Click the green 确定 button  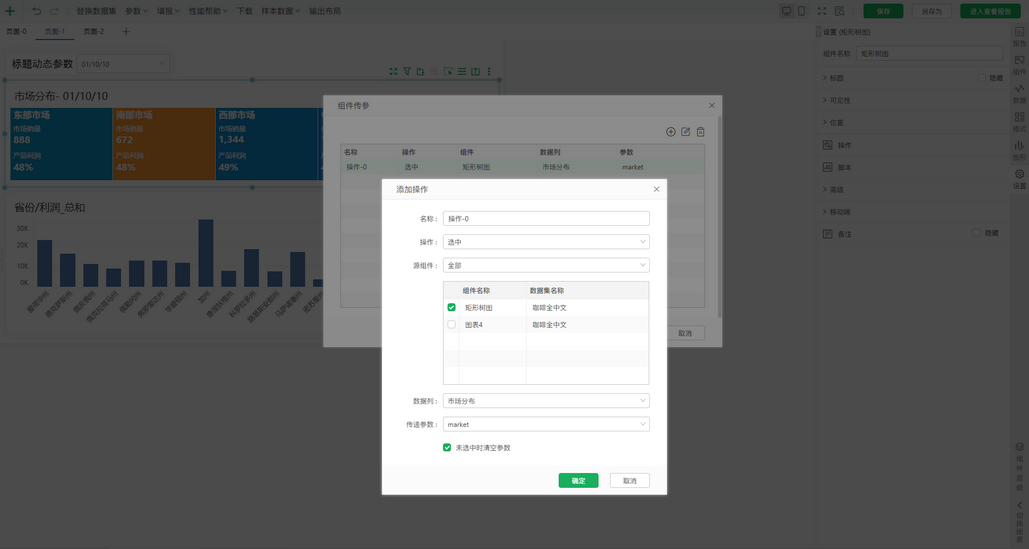tap(578, 481)
